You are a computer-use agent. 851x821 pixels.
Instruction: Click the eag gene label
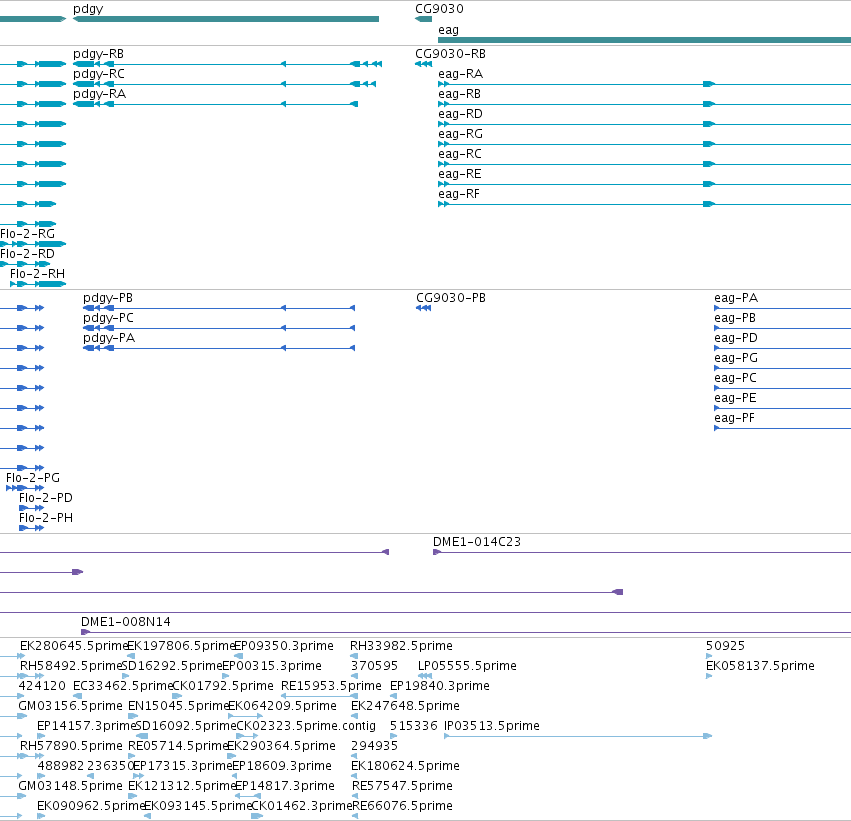pos(448,30)
